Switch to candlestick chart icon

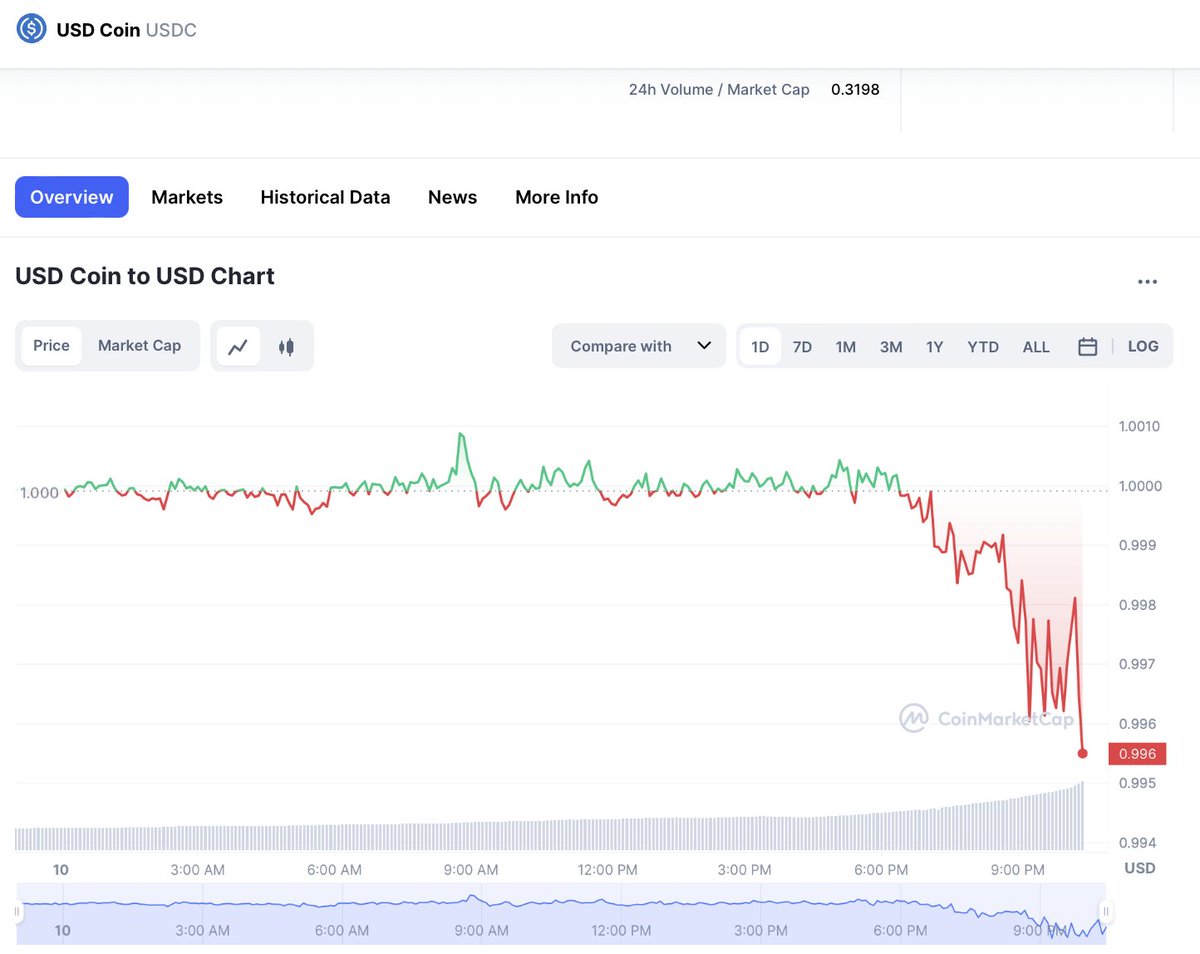pyautogui.click(x=287, y=346)
